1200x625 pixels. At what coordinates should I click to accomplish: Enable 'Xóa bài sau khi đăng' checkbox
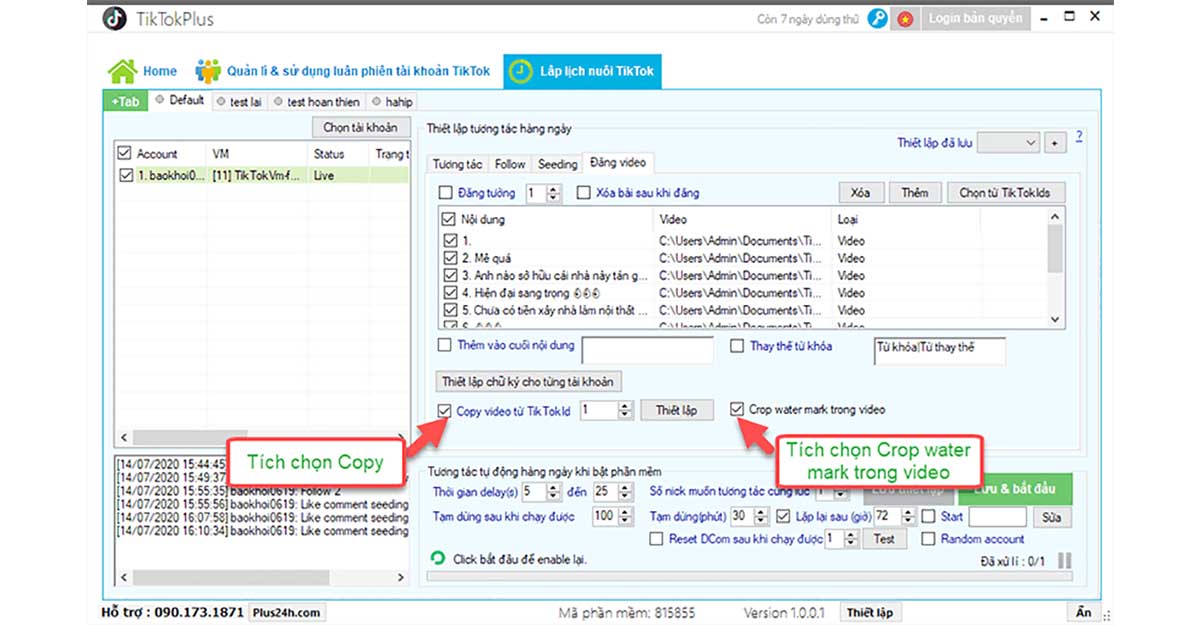point(584,193)
